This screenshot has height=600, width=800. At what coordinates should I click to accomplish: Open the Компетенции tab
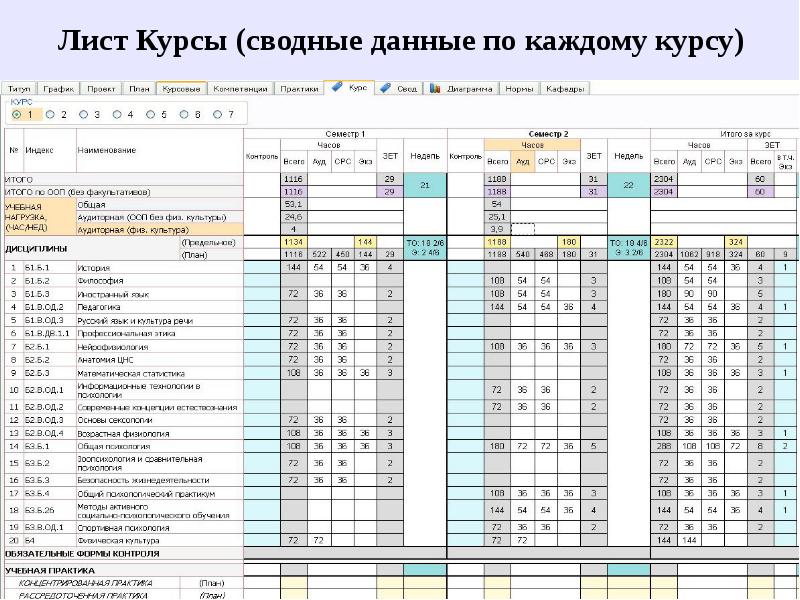click(x=239, y=89)
